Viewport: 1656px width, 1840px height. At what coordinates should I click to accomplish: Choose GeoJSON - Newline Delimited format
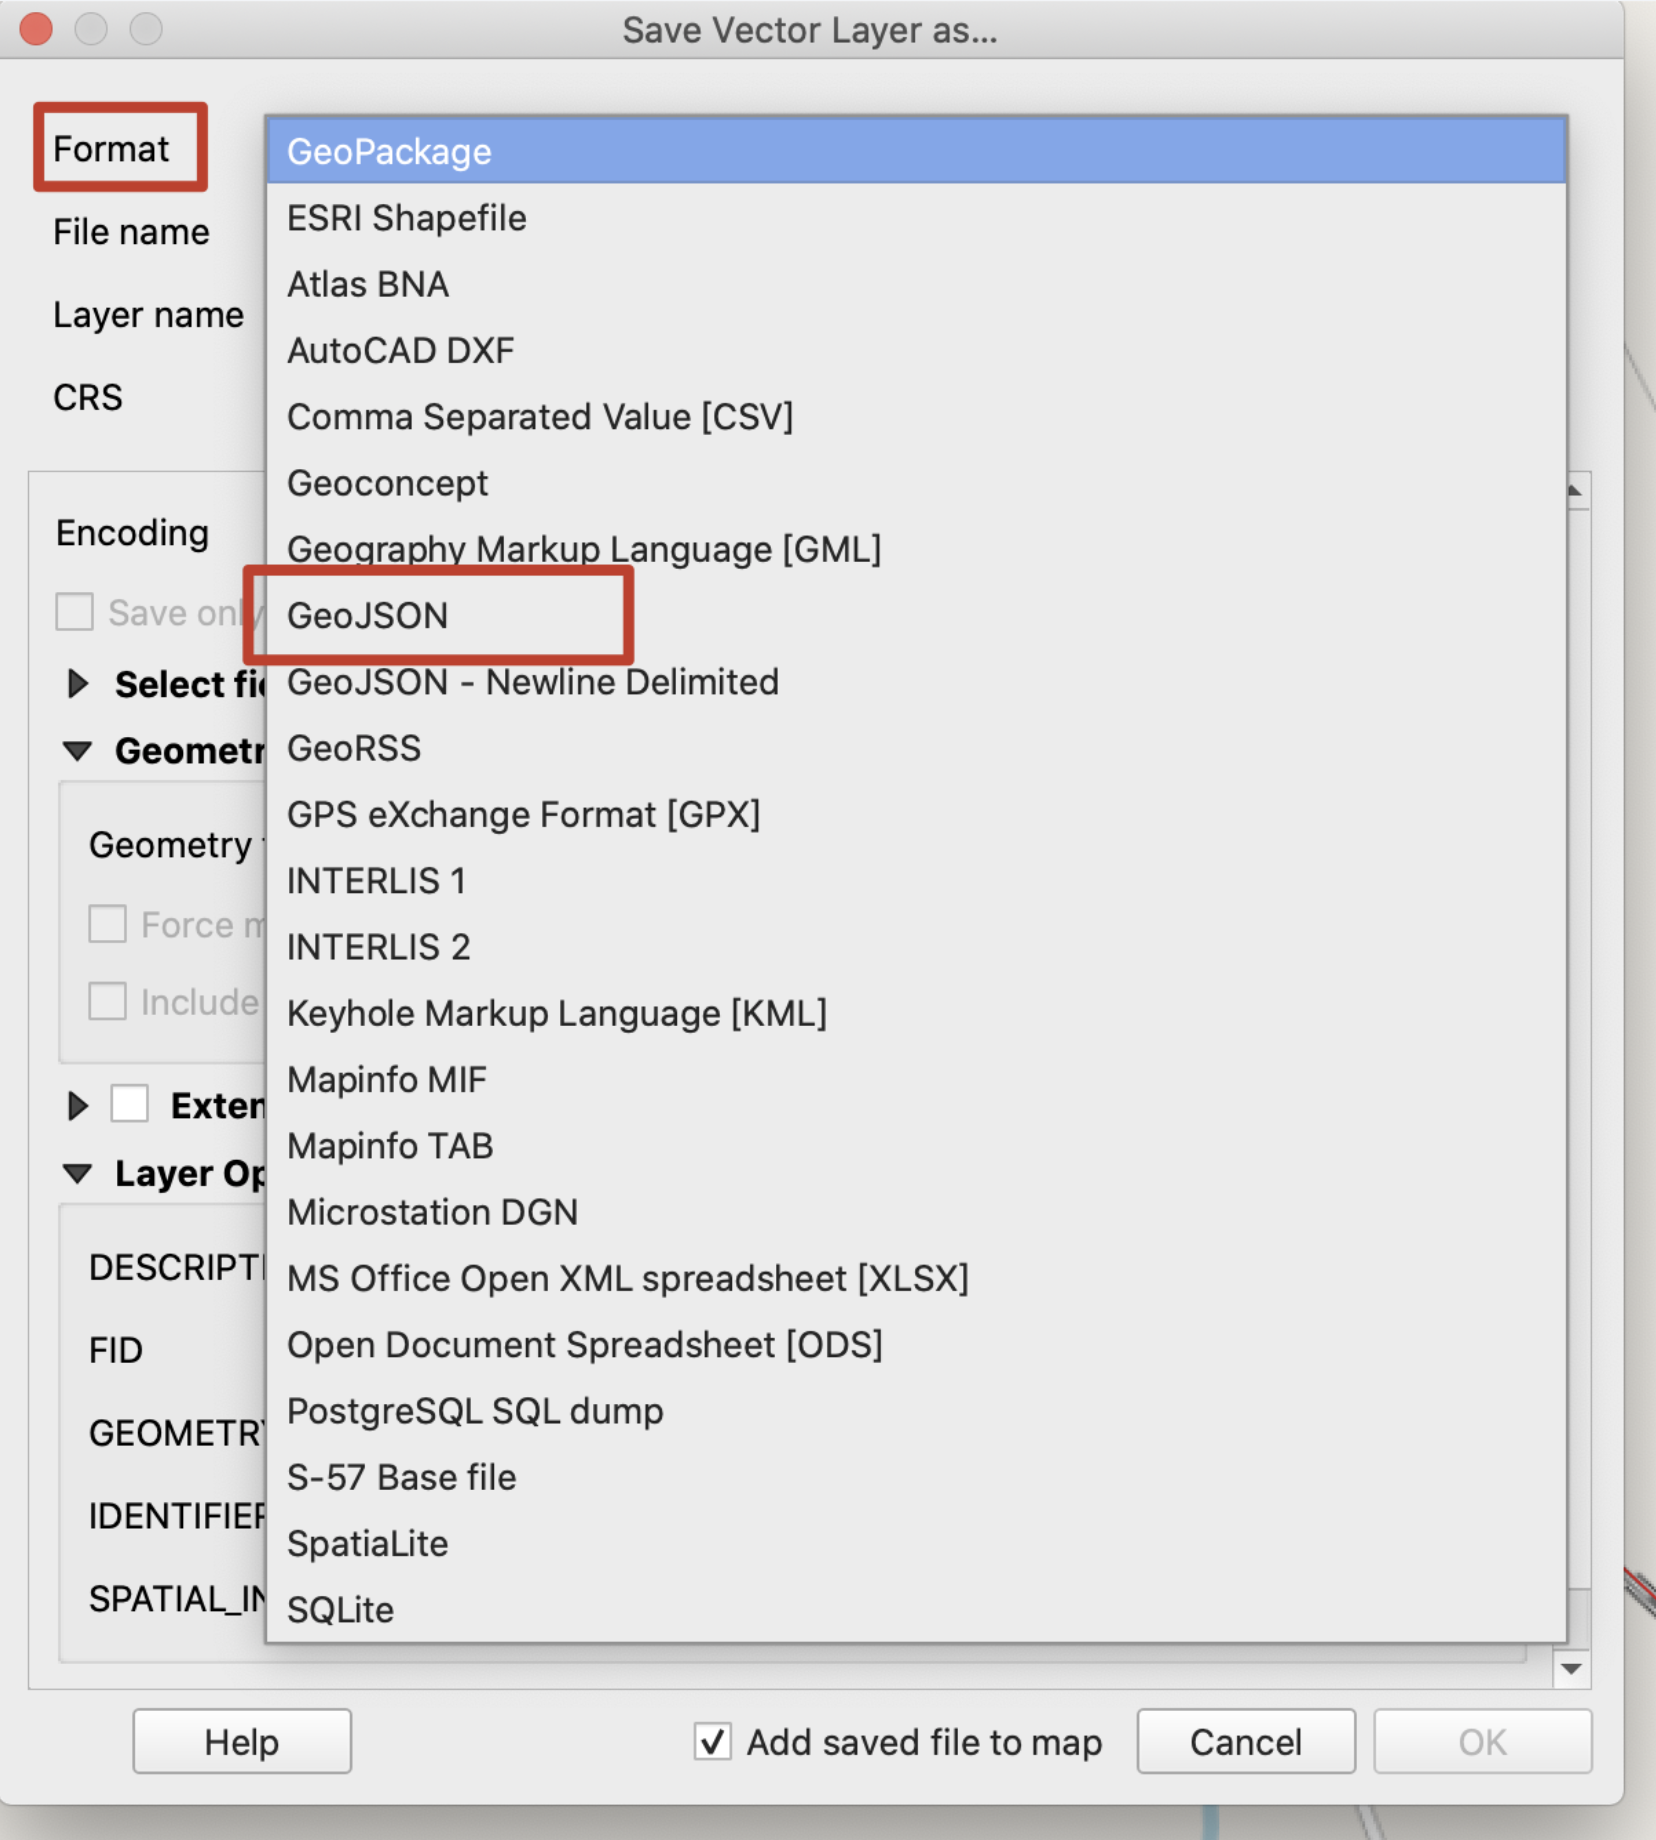[532, 682]
